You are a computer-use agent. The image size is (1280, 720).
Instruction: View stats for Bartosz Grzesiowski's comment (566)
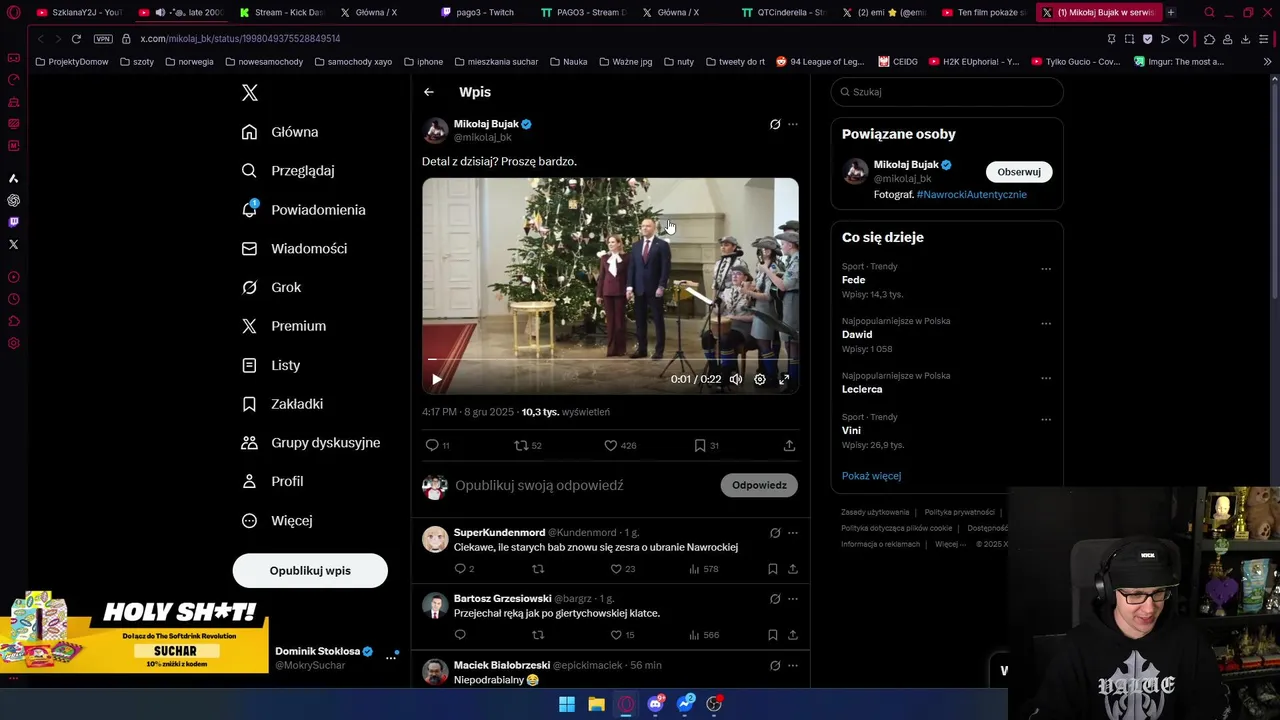(704, 635)
